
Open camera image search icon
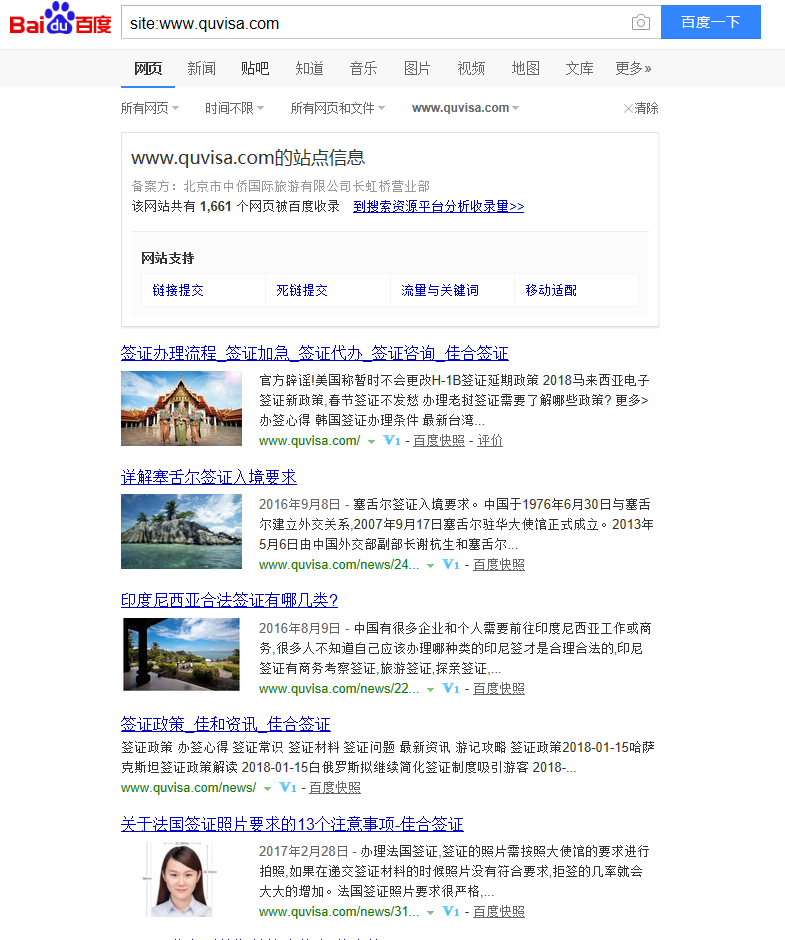click(640, 23)
